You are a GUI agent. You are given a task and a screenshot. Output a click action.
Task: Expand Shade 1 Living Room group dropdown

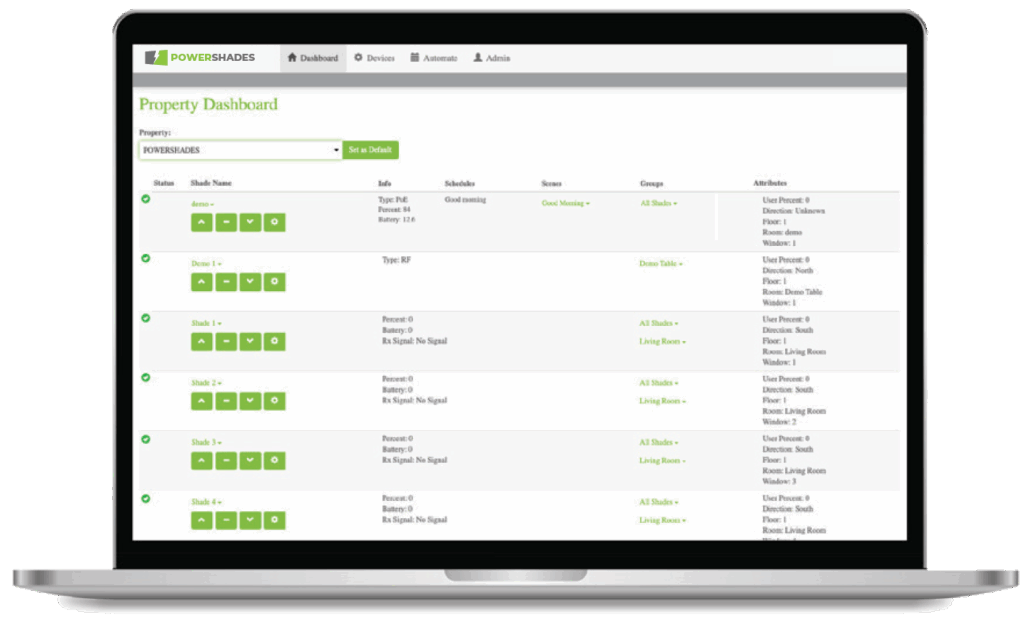click(x=662, y=342)
